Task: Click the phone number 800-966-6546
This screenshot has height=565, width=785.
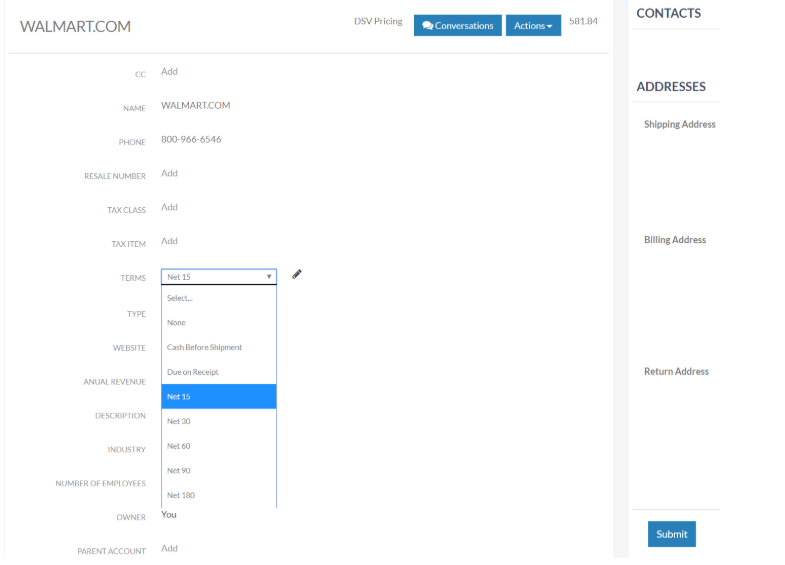Action: click(x=191, y=140)
